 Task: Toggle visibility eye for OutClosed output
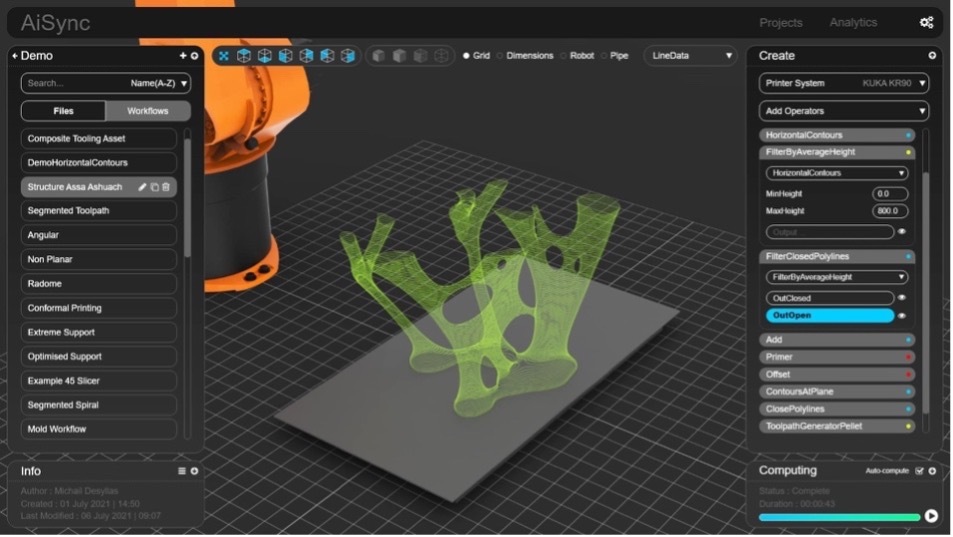(x=902, y=297)
